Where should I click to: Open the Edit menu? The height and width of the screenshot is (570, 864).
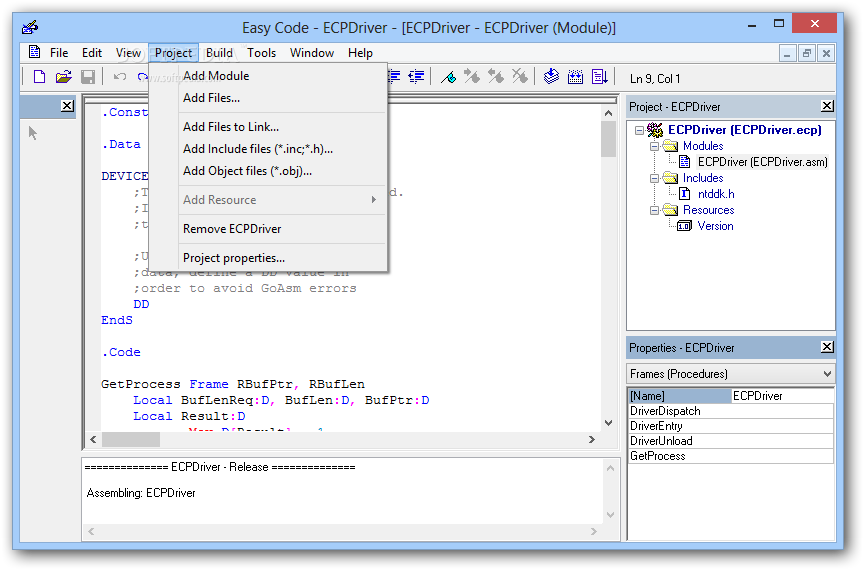tap(91, 53)
